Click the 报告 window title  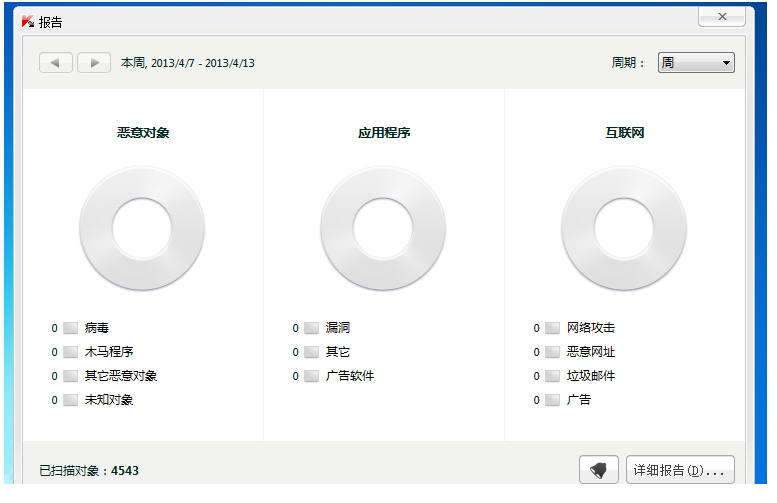click(x=51, y=22)
